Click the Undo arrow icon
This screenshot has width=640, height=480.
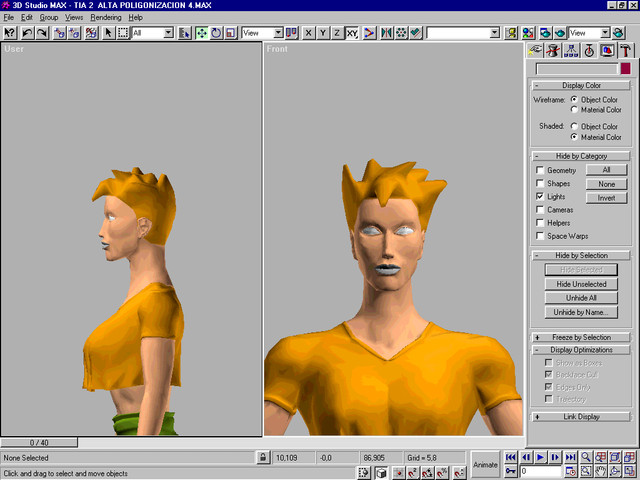(x=27, y=33)
